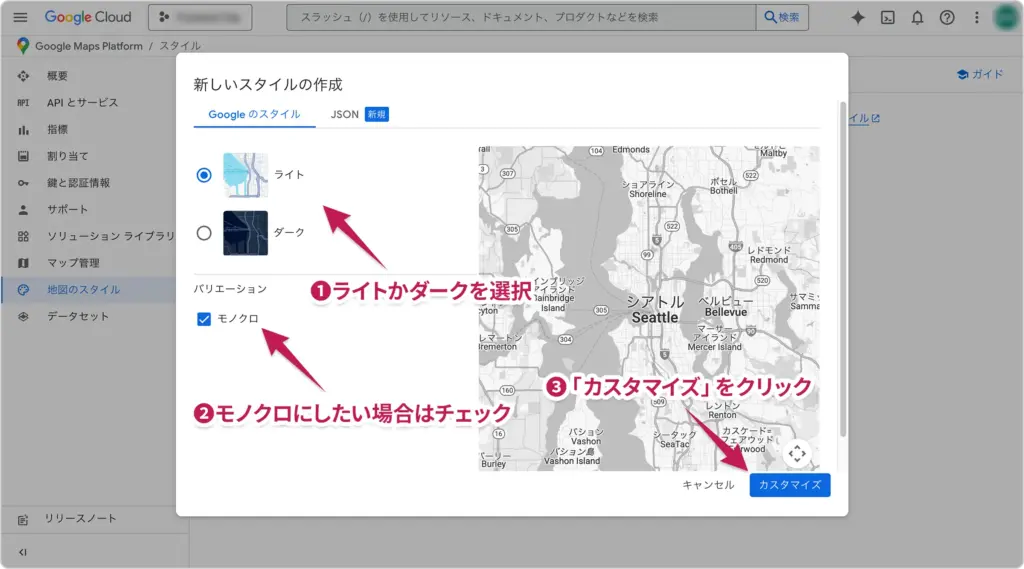Click the search input field

(x=521, y=18)
